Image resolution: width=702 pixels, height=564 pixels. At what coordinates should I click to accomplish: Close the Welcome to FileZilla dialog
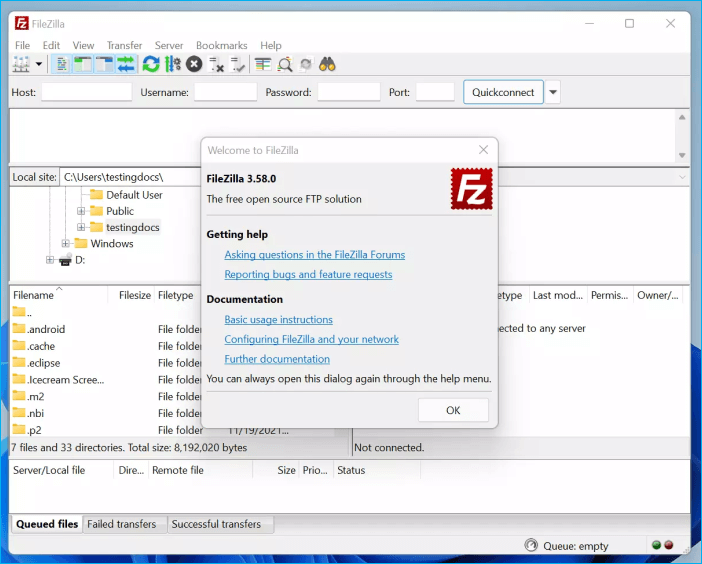click(484, 150)
